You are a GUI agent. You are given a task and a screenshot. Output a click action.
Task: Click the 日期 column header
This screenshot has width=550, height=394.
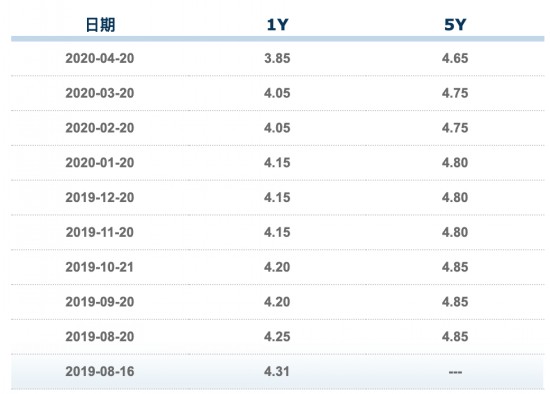coord(100,25)
